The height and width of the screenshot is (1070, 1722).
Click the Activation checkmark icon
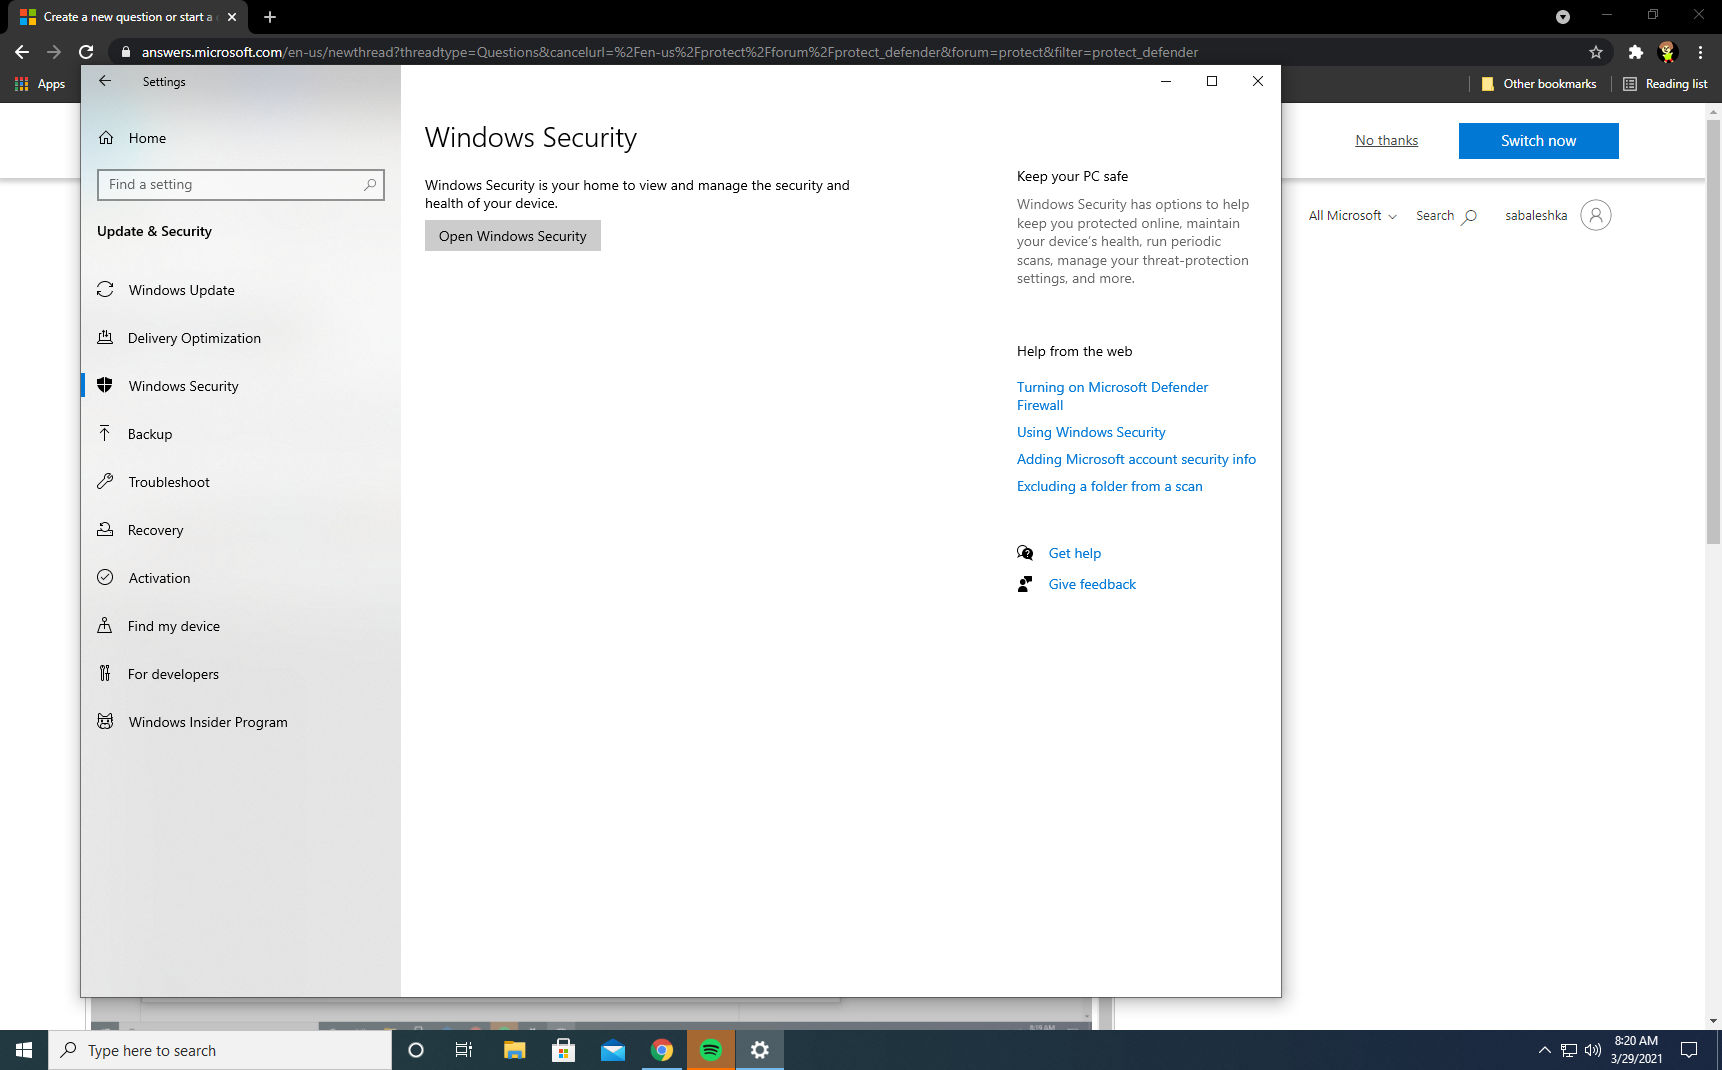pyautogui.click(x=105, y=577)
